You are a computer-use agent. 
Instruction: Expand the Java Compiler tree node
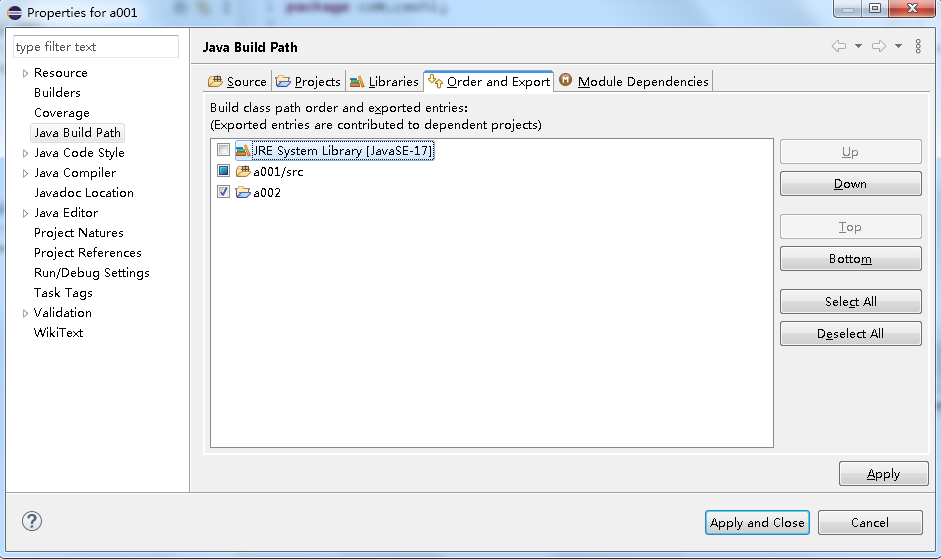(25, 174)
